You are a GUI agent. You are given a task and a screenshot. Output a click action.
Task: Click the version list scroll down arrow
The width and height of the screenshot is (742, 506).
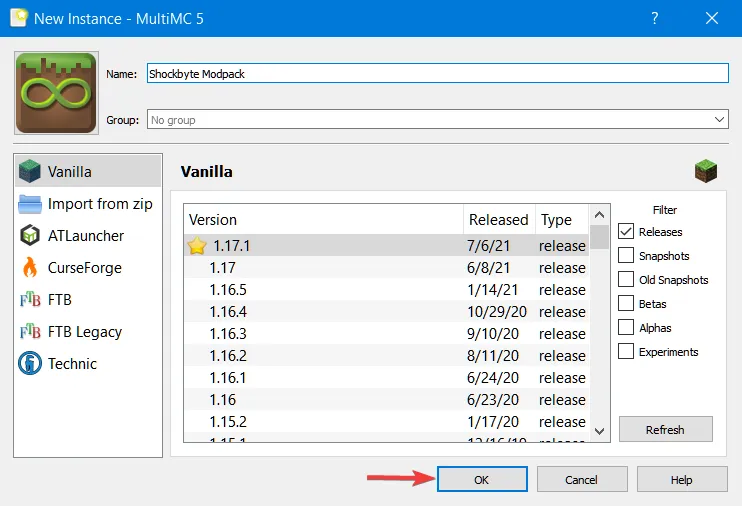[599, 431]
